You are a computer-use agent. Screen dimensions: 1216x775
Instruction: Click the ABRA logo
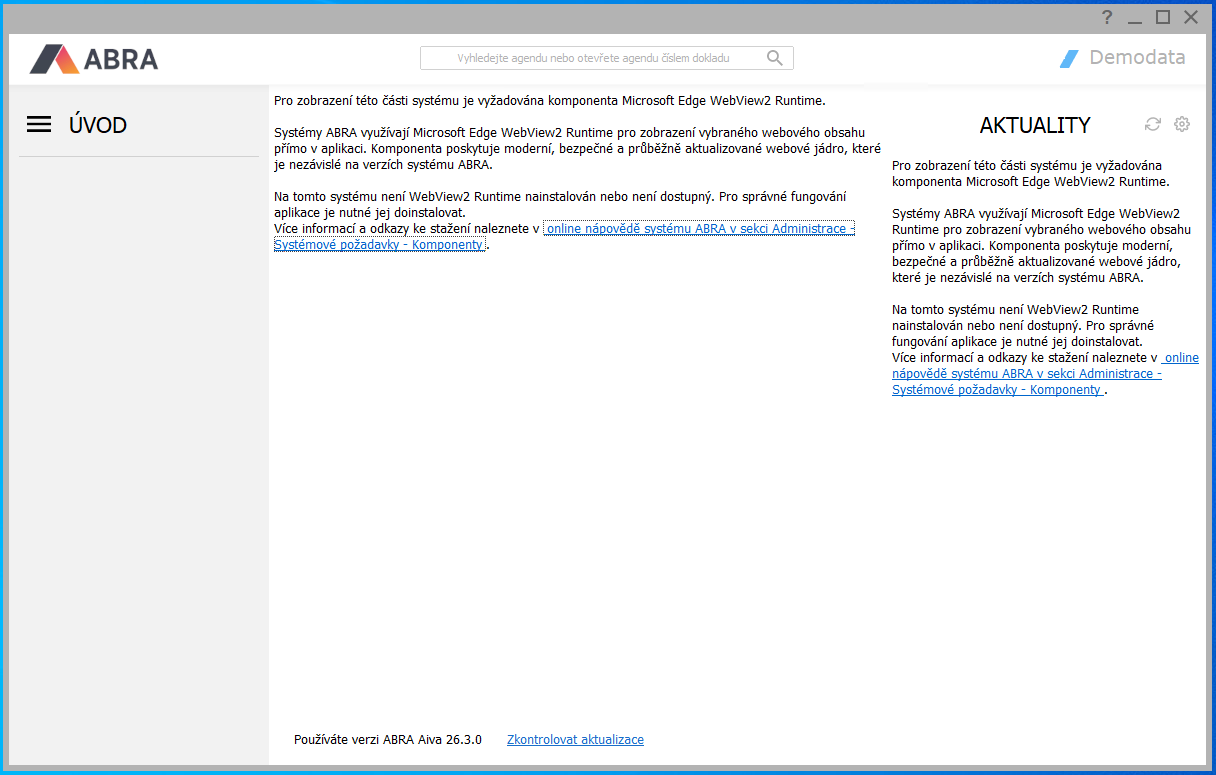pos(94,59)
